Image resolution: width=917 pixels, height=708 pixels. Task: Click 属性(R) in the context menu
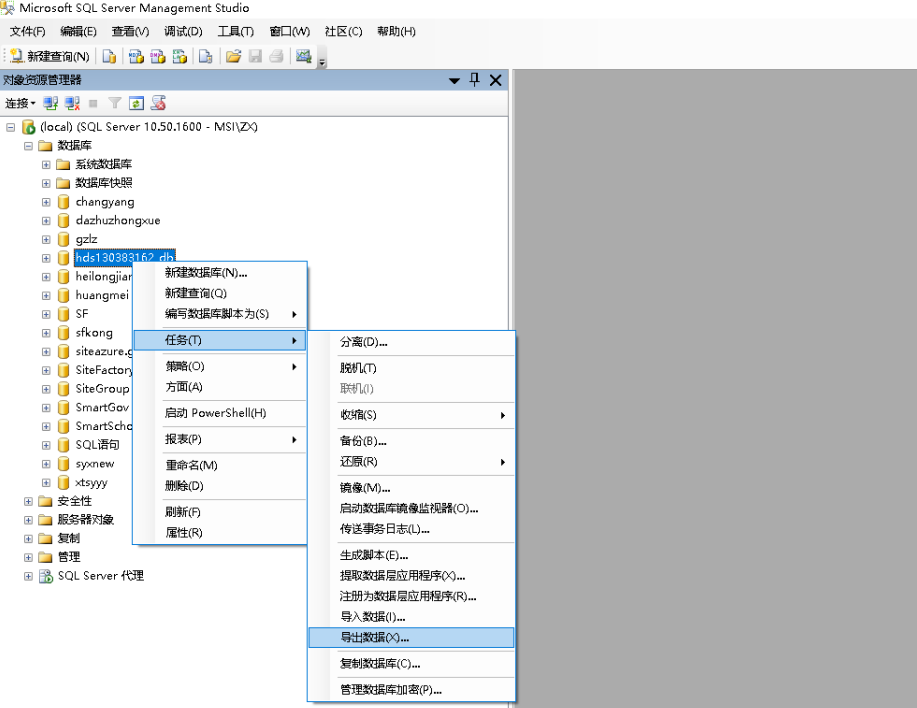183,533
